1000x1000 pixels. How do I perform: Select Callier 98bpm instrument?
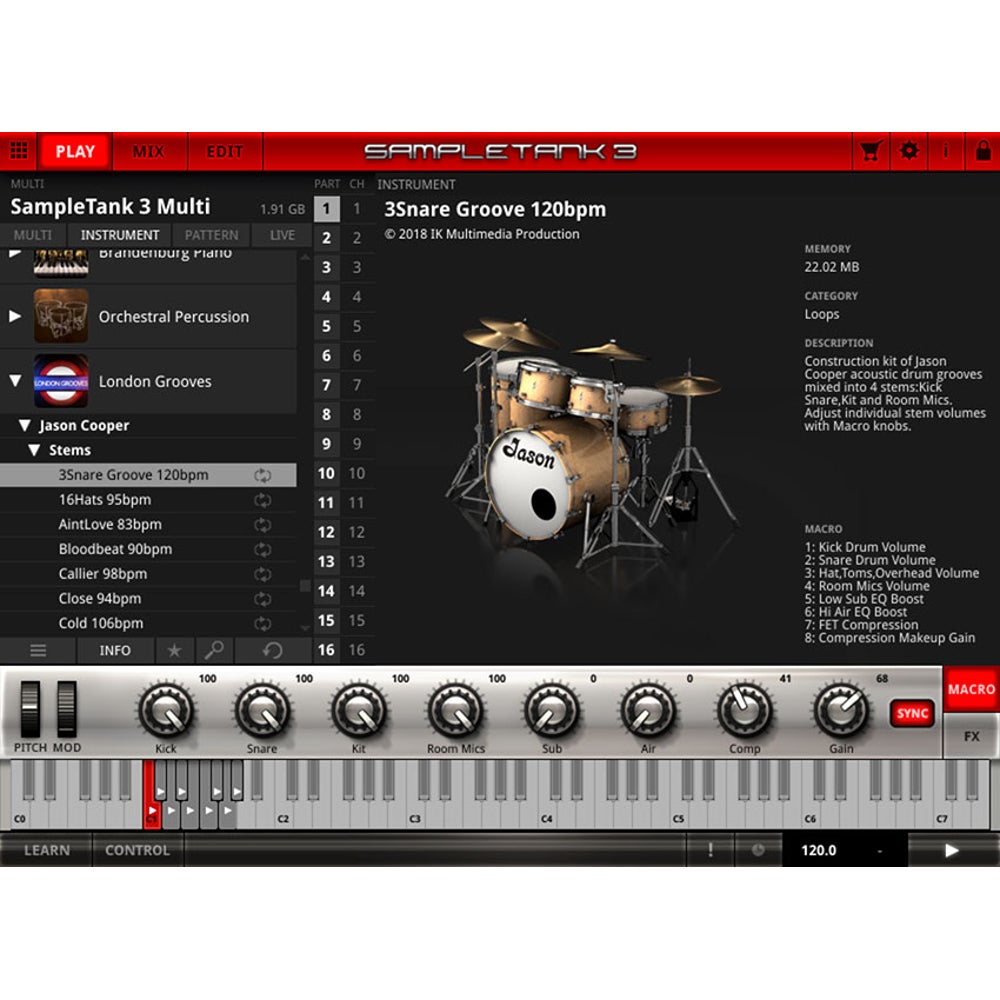point(148,574)
